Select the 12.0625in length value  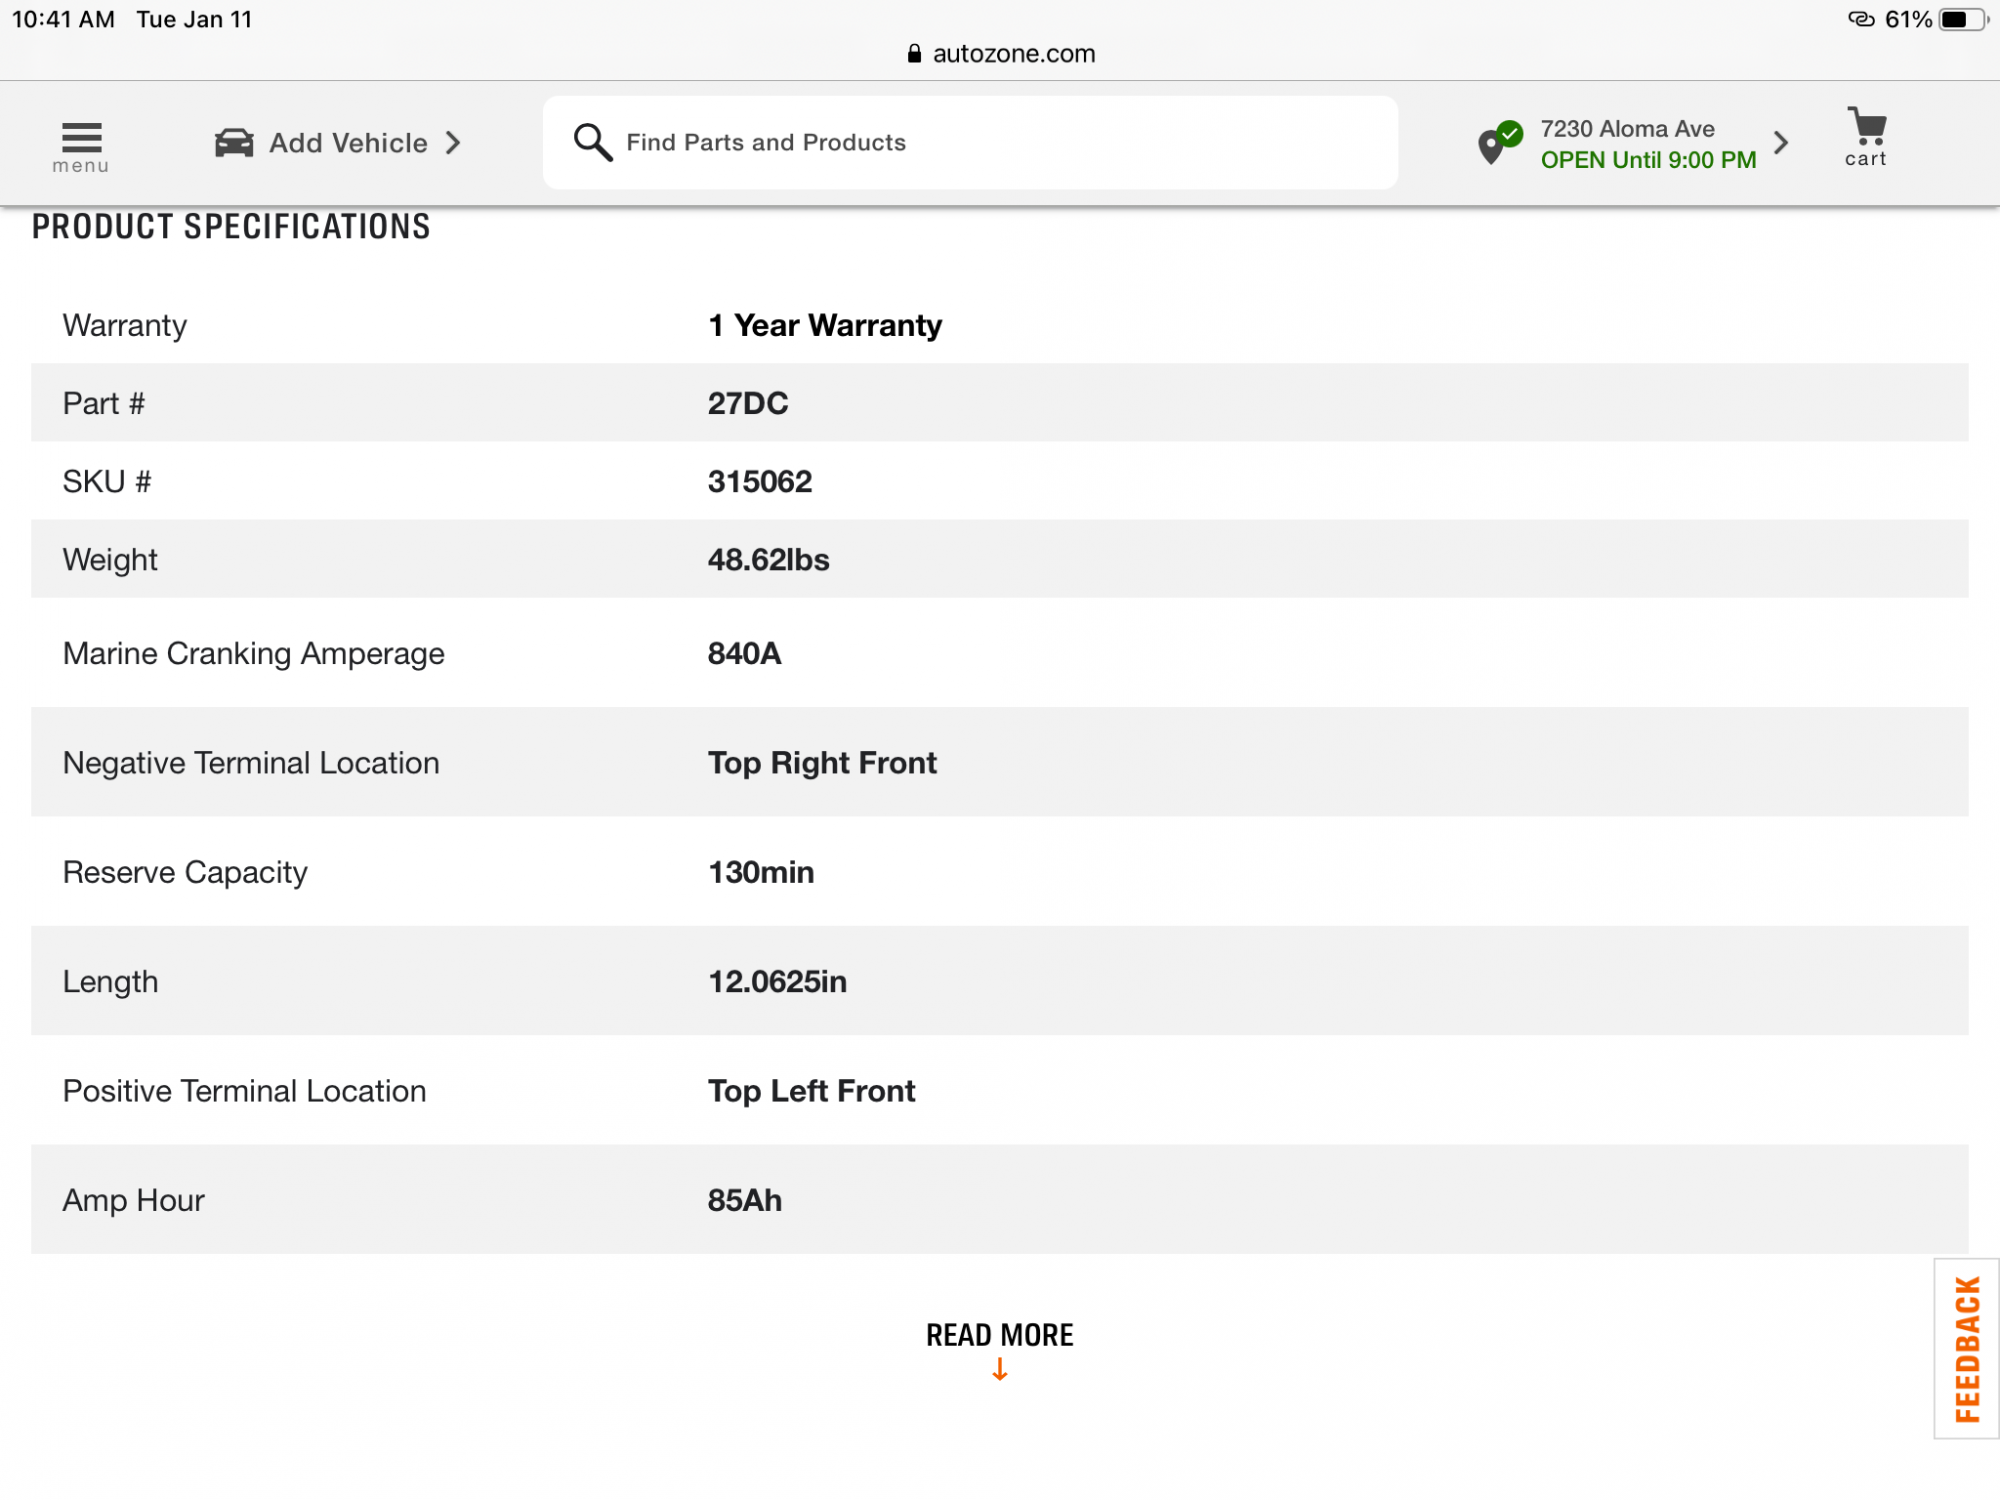pos(777,981)
